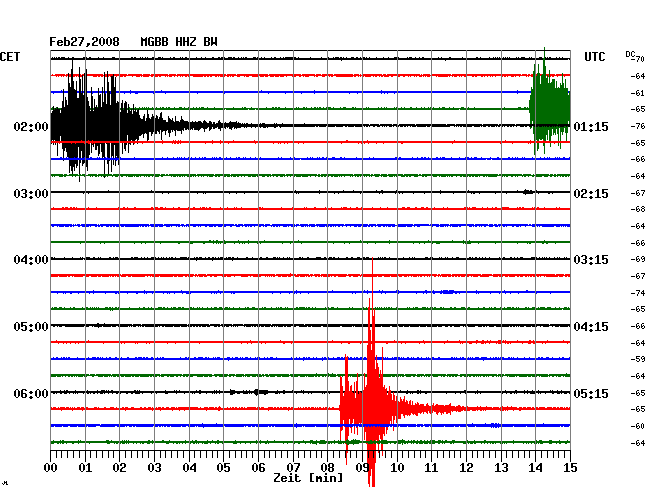Click the 05:15 UTC time label

(591, 393)
